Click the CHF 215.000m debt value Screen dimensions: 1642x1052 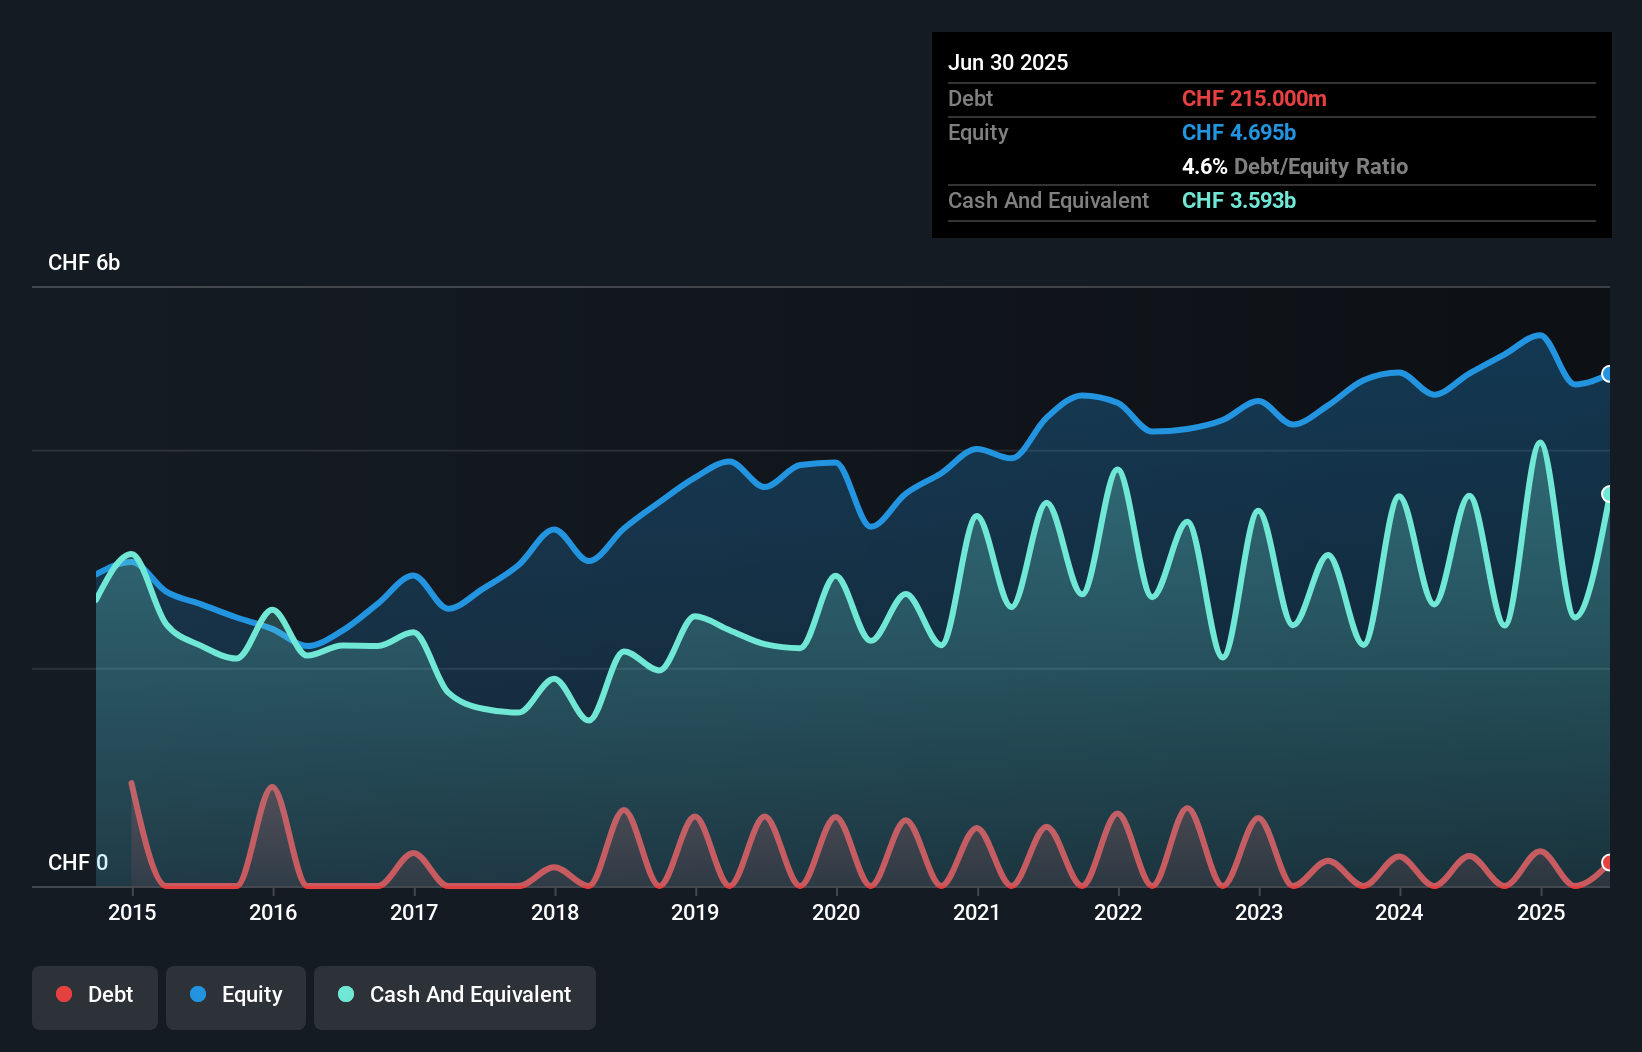tap(1254, 98)
